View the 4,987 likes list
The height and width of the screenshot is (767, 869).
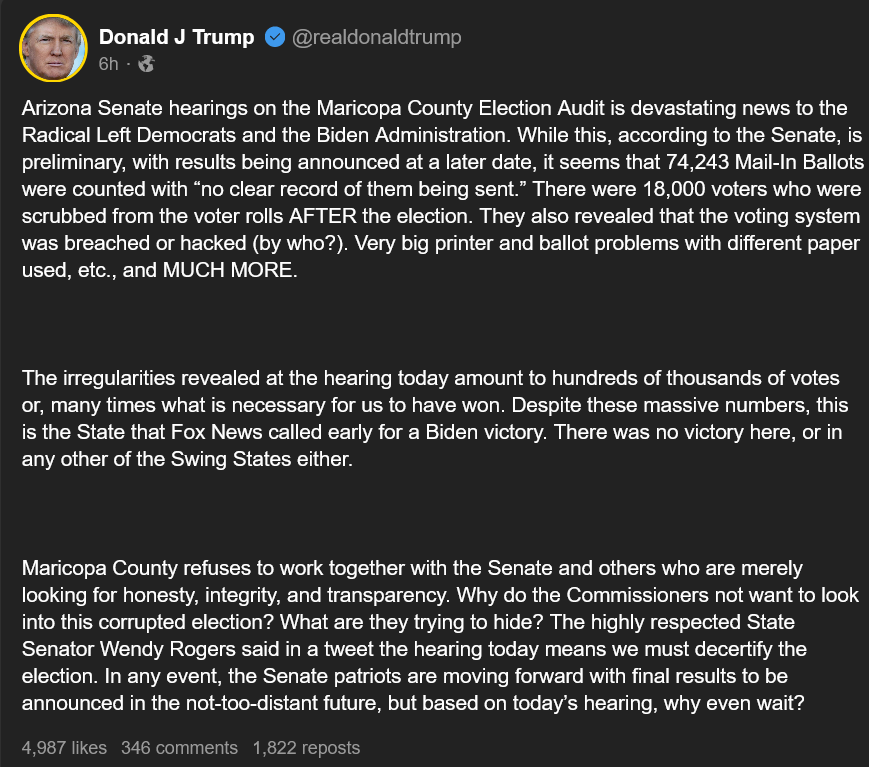(x=64, y=748)
